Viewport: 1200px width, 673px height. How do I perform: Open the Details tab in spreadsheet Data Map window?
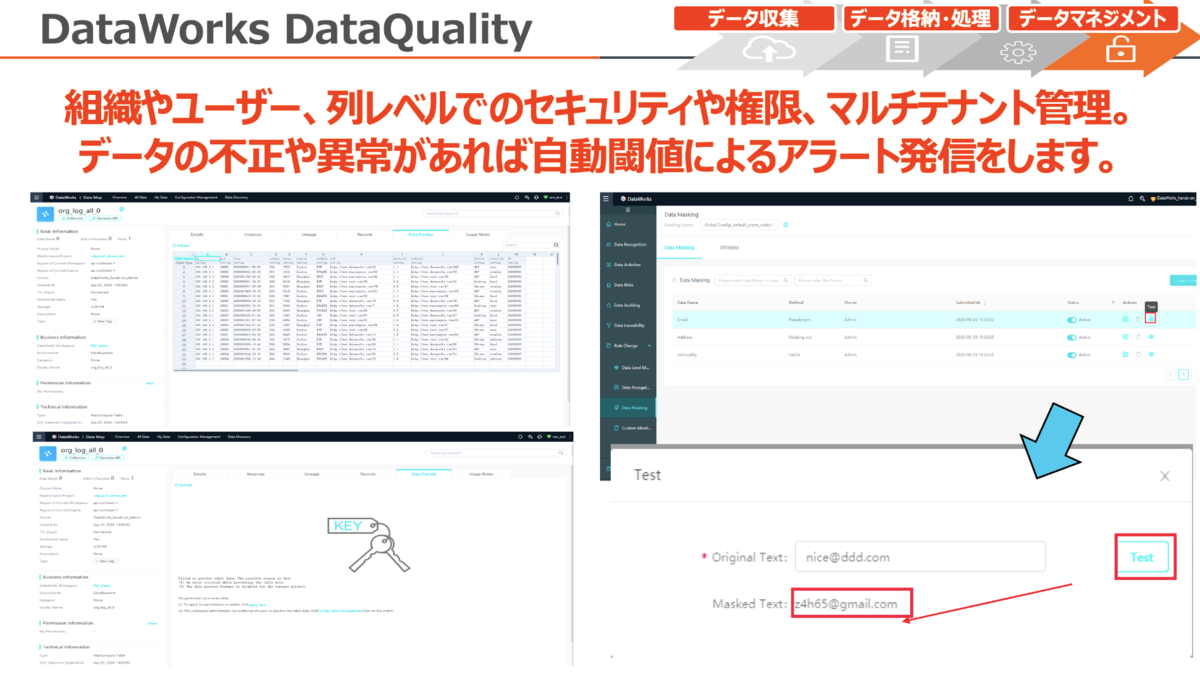pyautogui.click(x=197, y=234)
